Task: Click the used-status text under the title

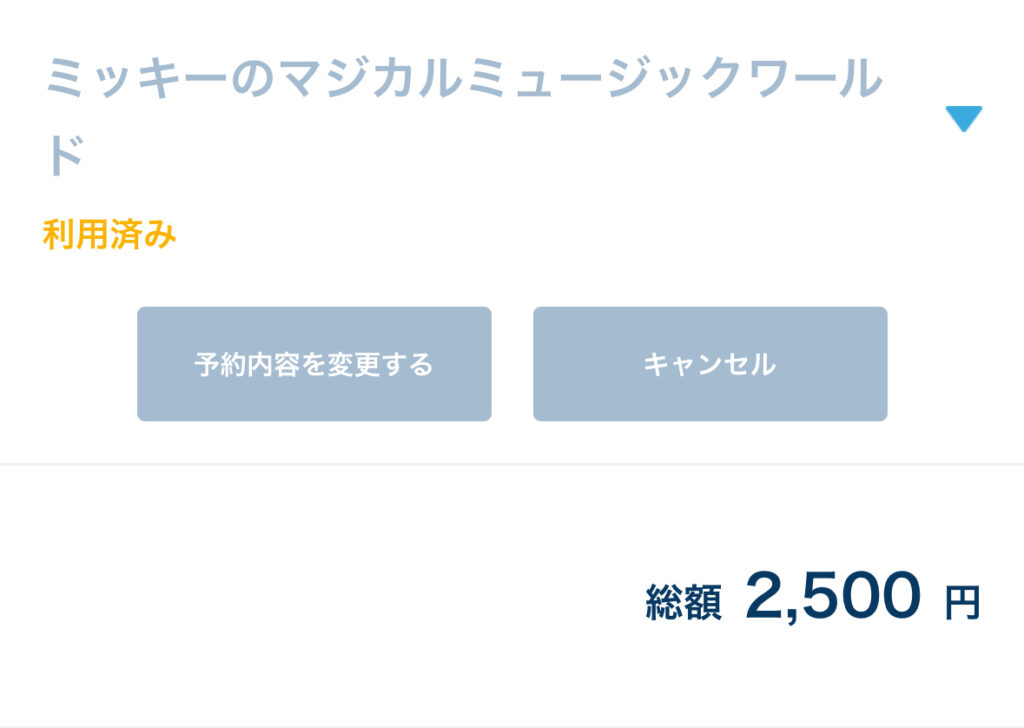Action: pyautogui.click(x=110, y=236)
